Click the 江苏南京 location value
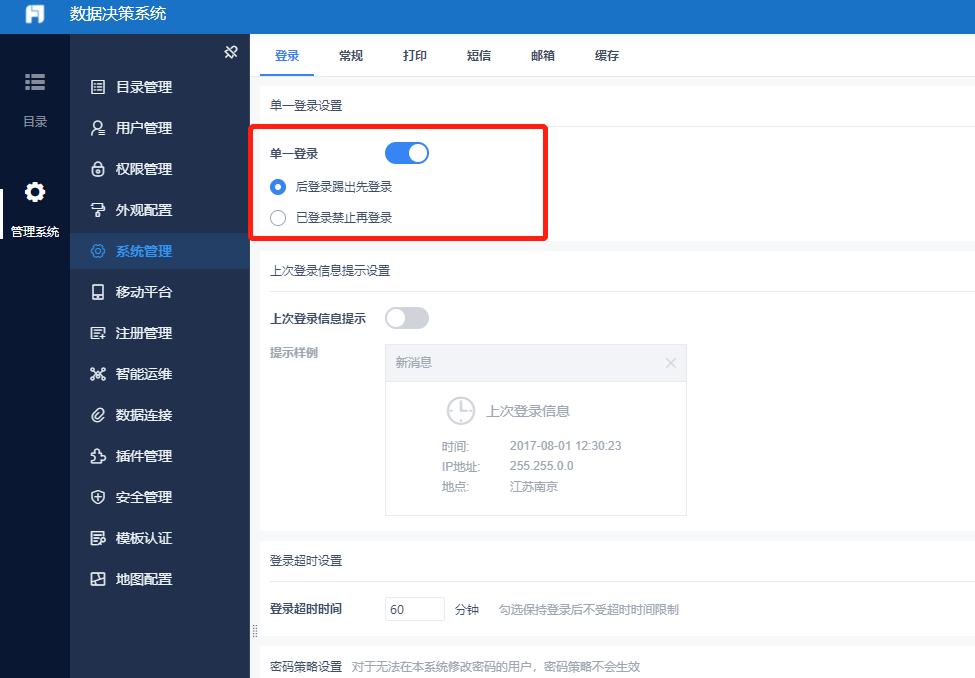The width and height of the screenshot is (975, 678). tap(534, 486)
